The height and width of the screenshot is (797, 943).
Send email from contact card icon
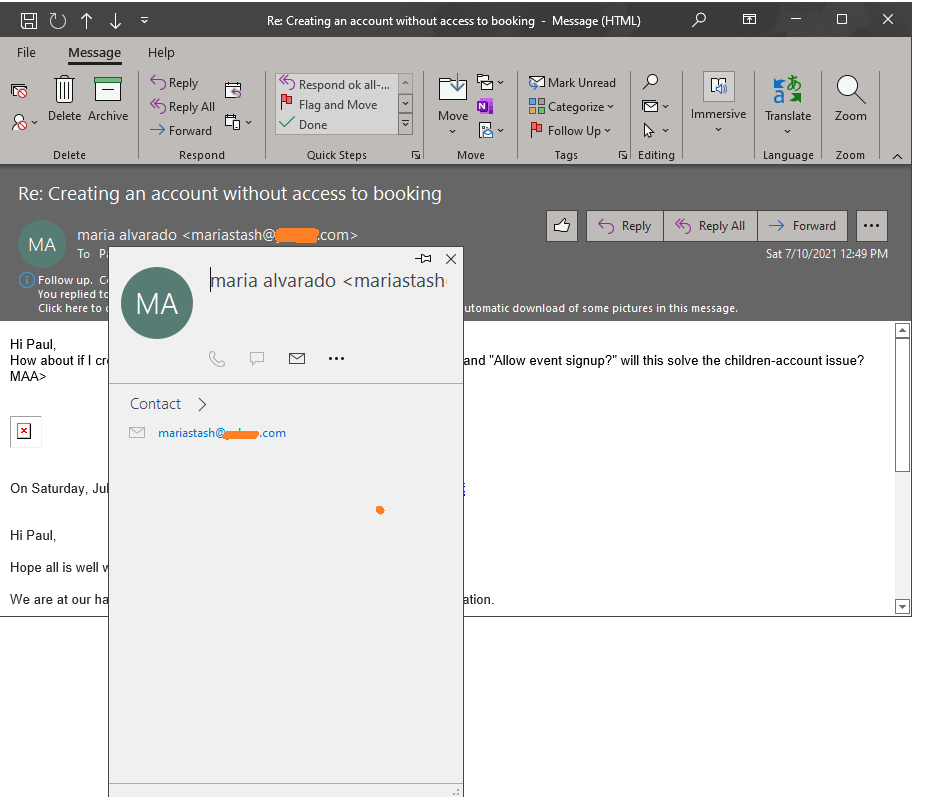[297, 358]
